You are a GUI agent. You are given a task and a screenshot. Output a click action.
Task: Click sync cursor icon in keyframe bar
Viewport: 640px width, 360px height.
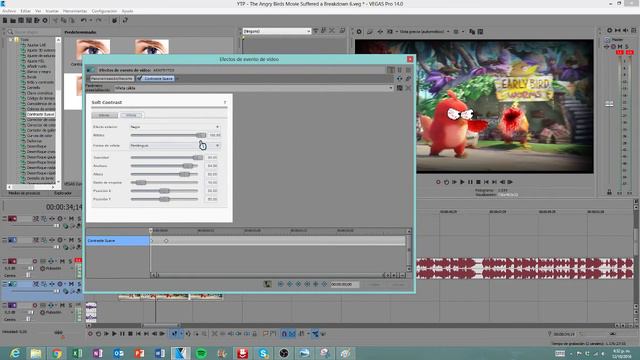[267, 284]
